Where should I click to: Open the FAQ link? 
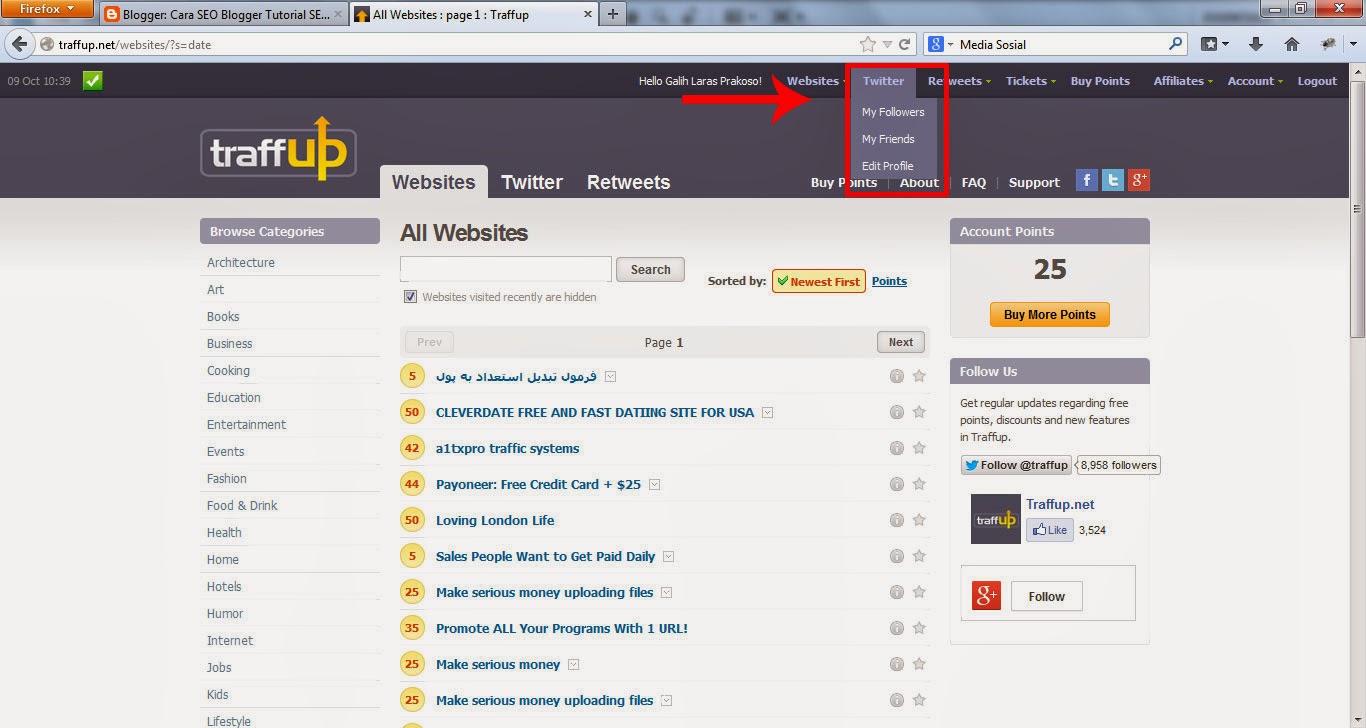coord(974,182)
